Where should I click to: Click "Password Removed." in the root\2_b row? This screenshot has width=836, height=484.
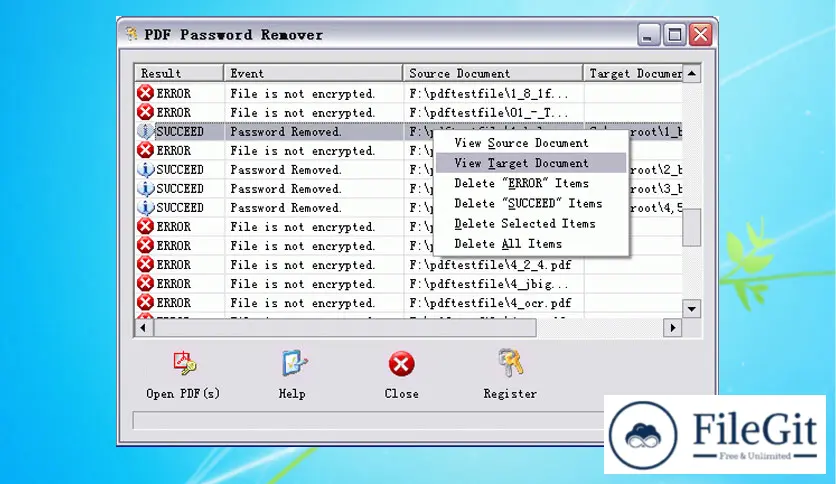click(286, 170)
